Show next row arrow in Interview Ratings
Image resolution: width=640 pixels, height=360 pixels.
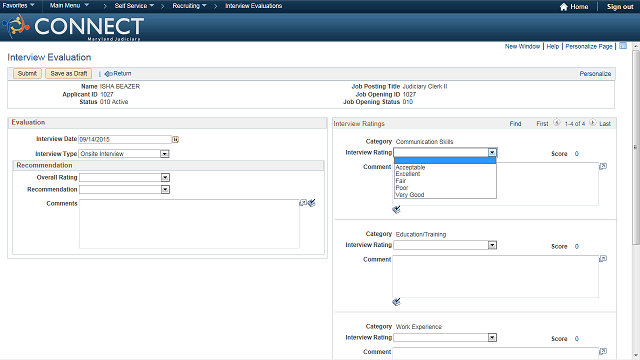[x=592, y=122]
